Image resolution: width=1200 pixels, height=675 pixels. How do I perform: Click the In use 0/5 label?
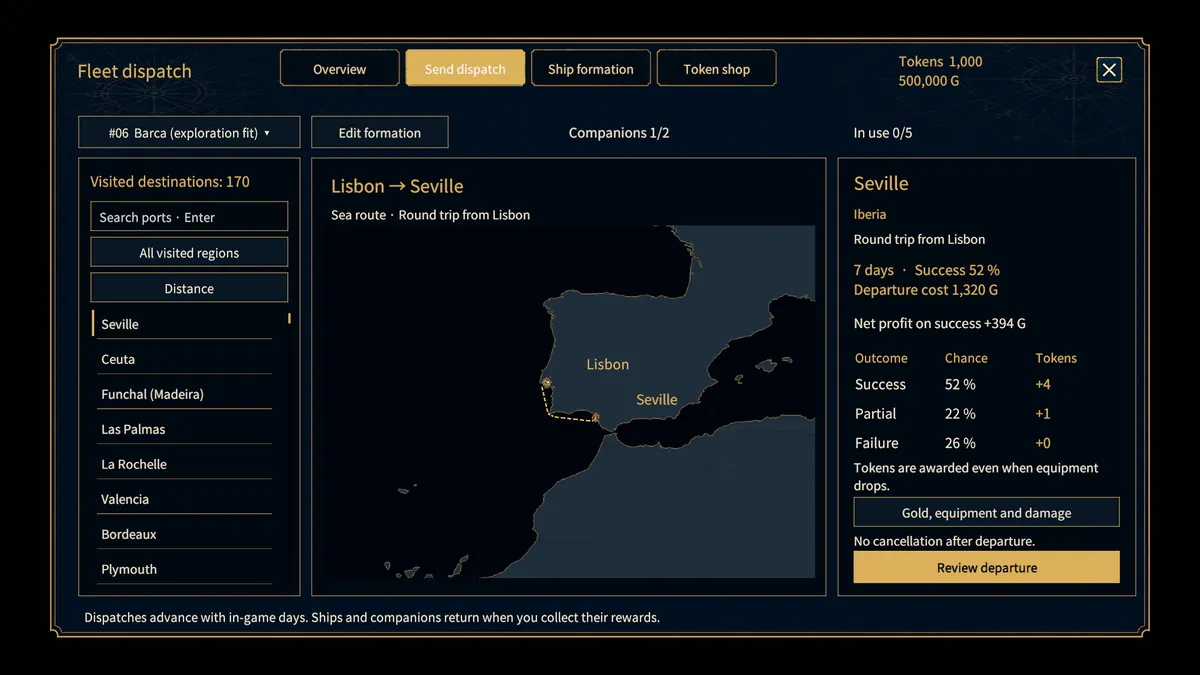tap(883, 132)
